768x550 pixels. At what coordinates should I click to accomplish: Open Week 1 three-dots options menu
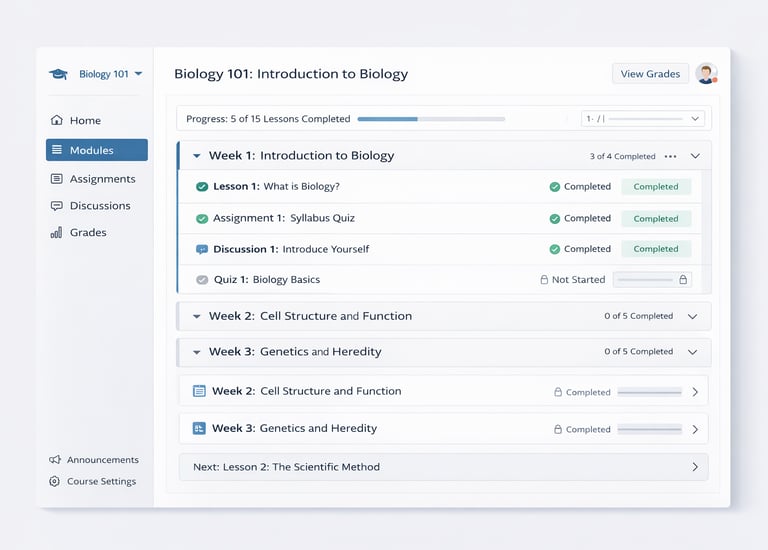click(670, 156)
